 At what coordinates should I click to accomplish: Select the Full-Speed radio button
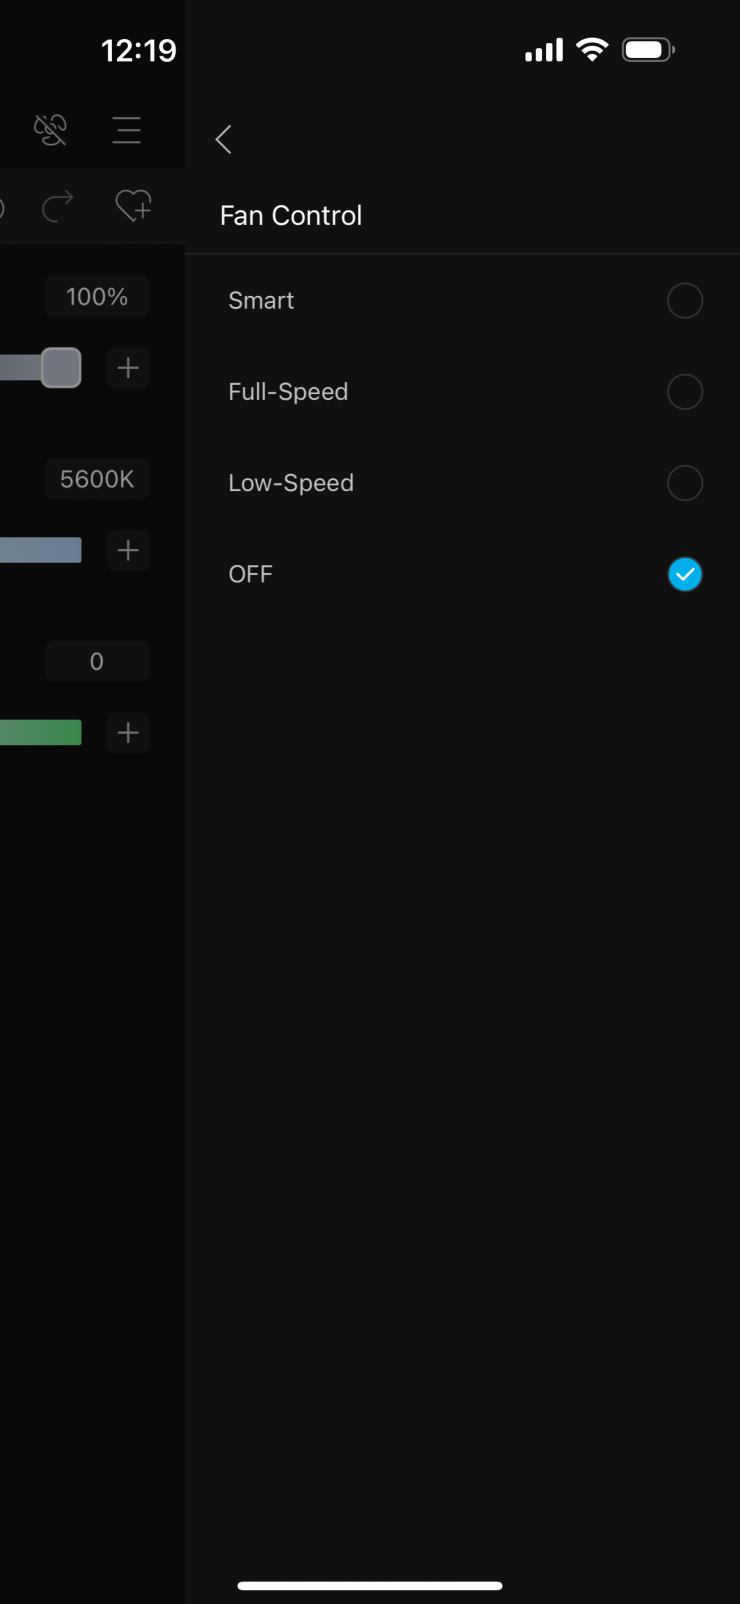(684, 392)
